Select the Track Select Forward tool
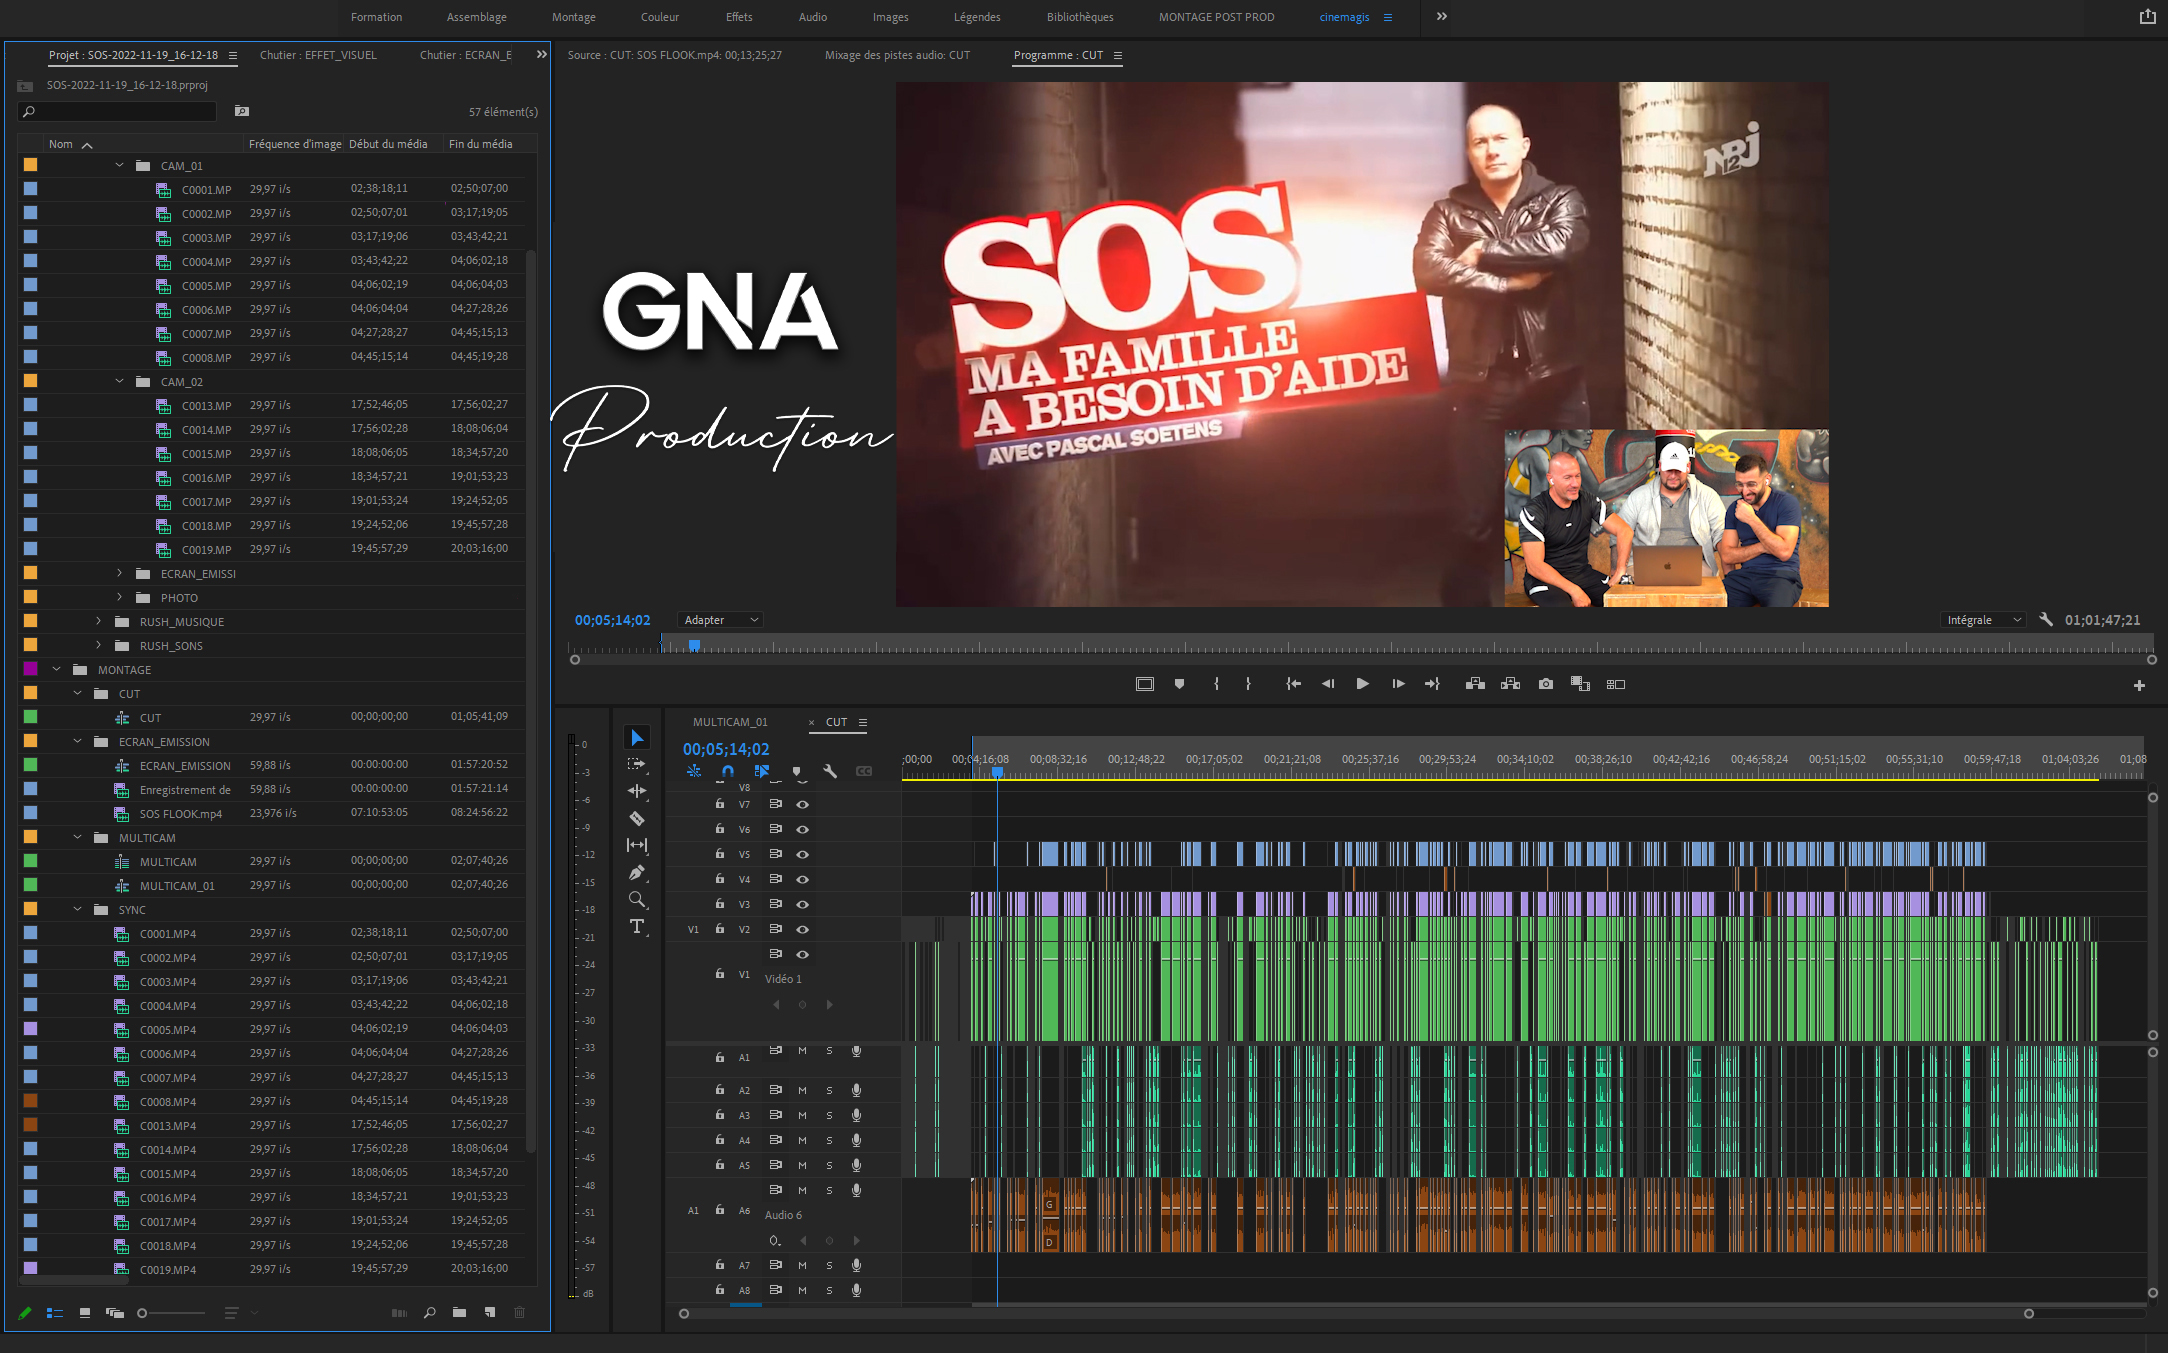Screen dimensions: 2168x1353 pyautogui.click(x=637, y=764)
